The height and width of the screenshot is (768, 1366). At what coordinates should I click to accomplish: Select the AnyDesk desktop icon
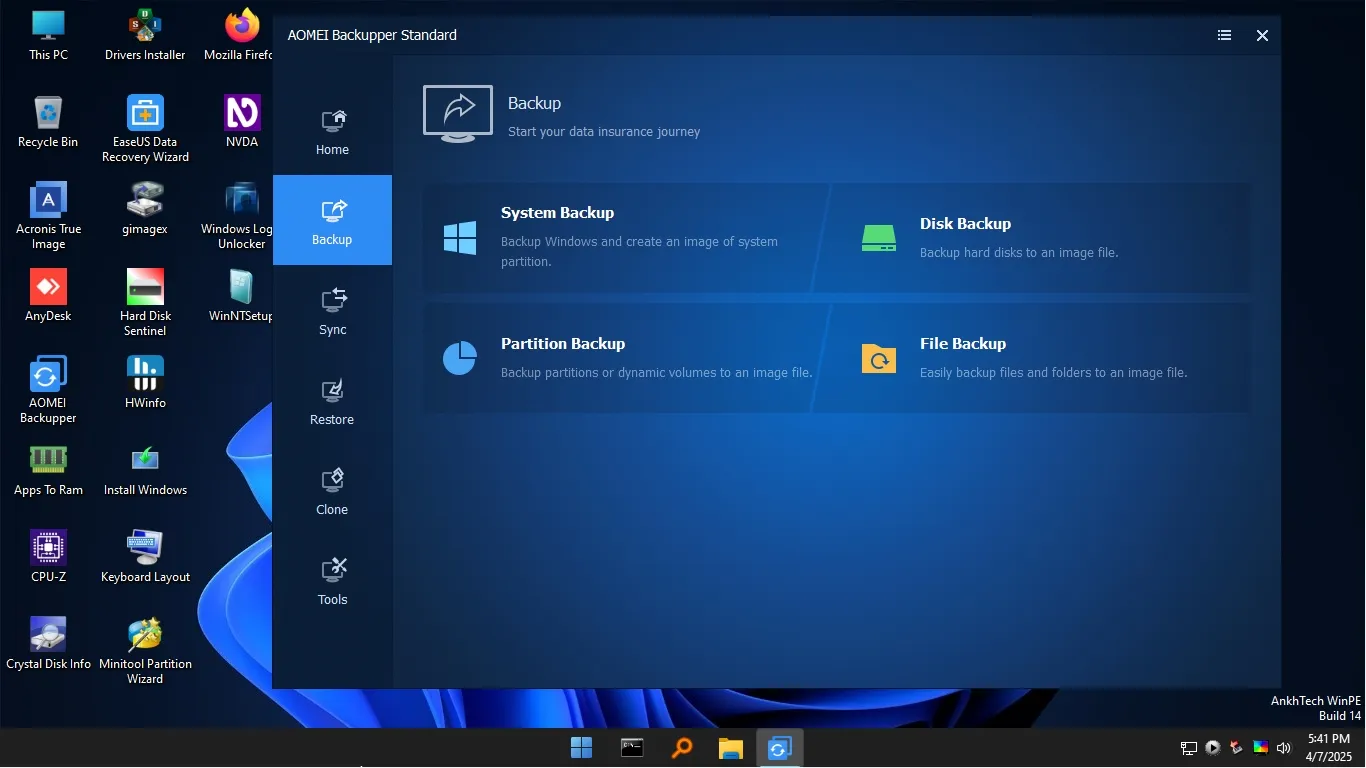[48, 296]
